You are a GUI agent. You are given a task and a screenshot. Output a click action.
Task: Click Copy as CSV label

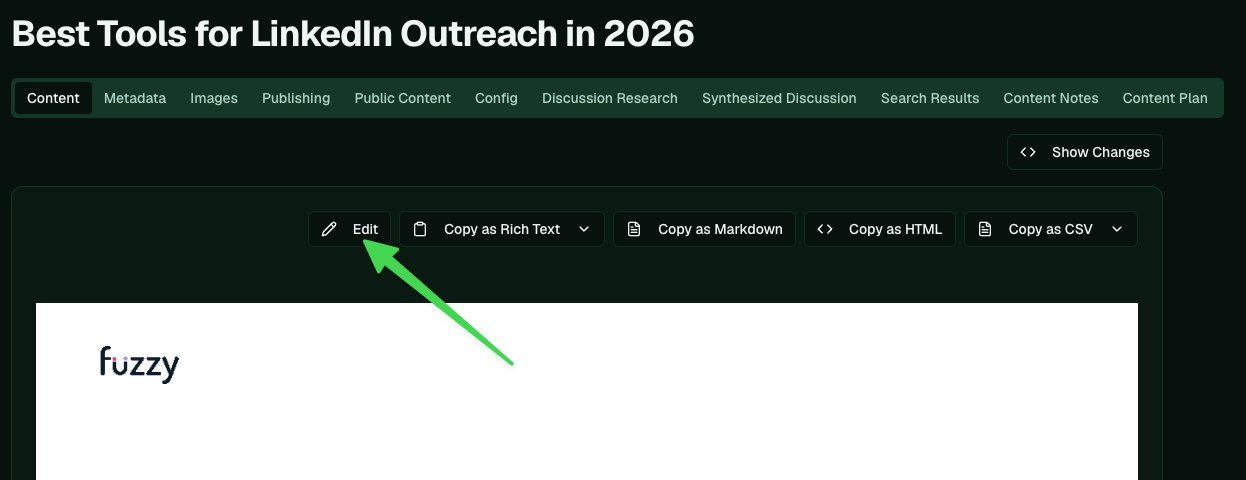point(1050,229)
